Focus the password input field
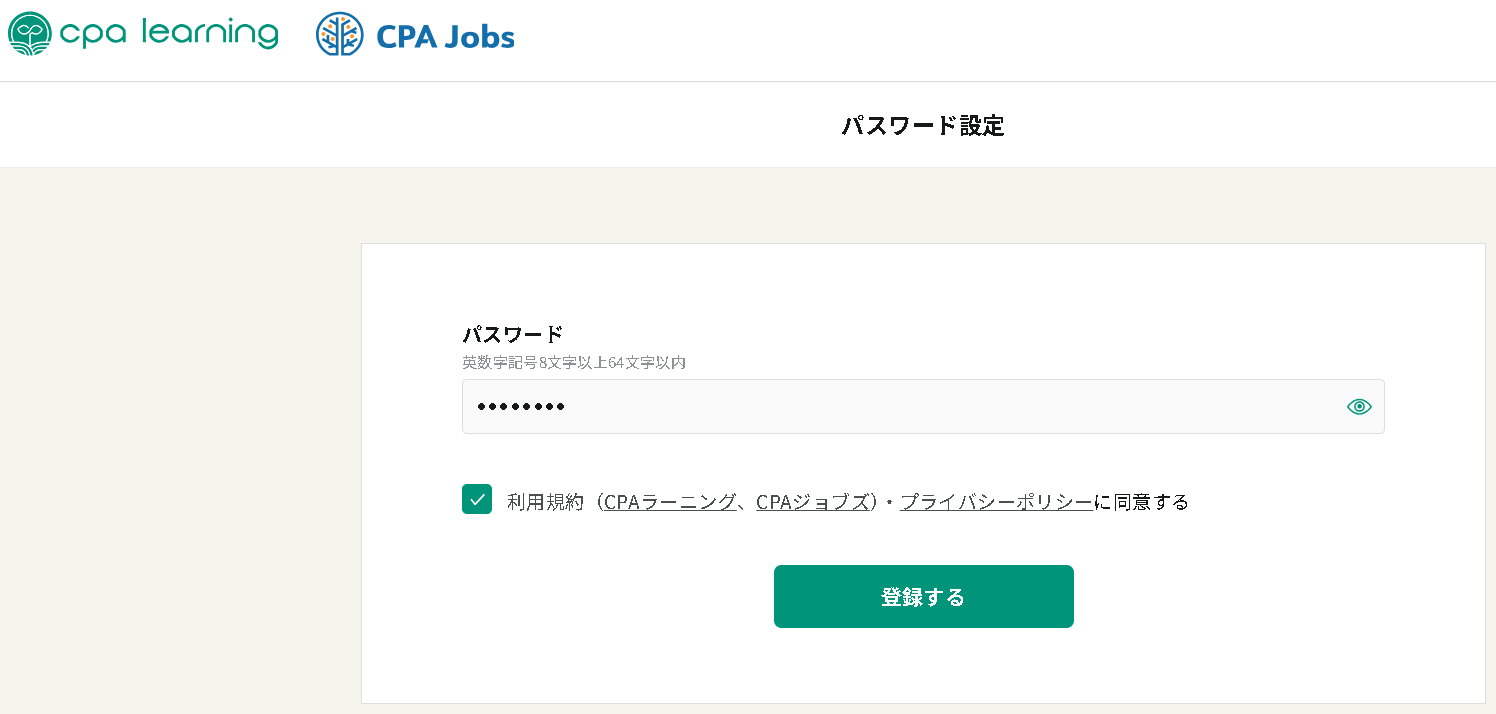The height and width of the screenshot is (714, 1496). pyautogui.click(x=900, y=406)
